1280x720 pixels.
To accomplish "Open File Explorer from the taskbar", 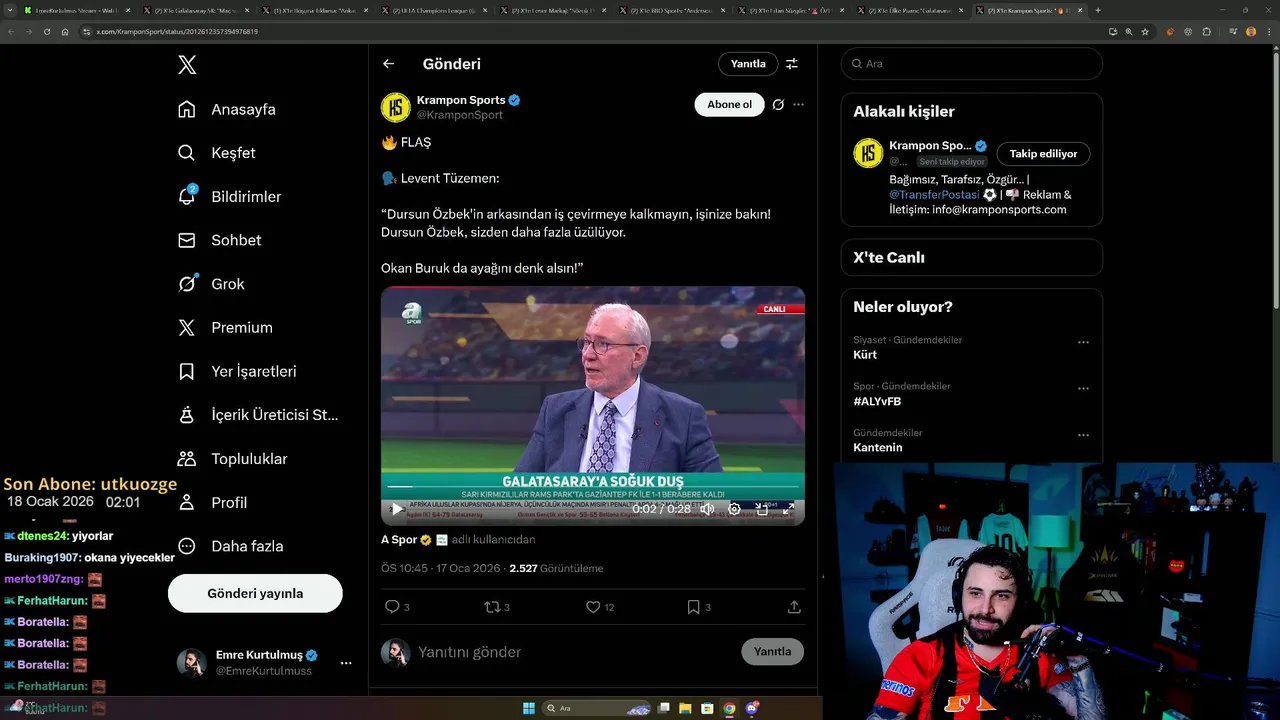I will [685, 708].
